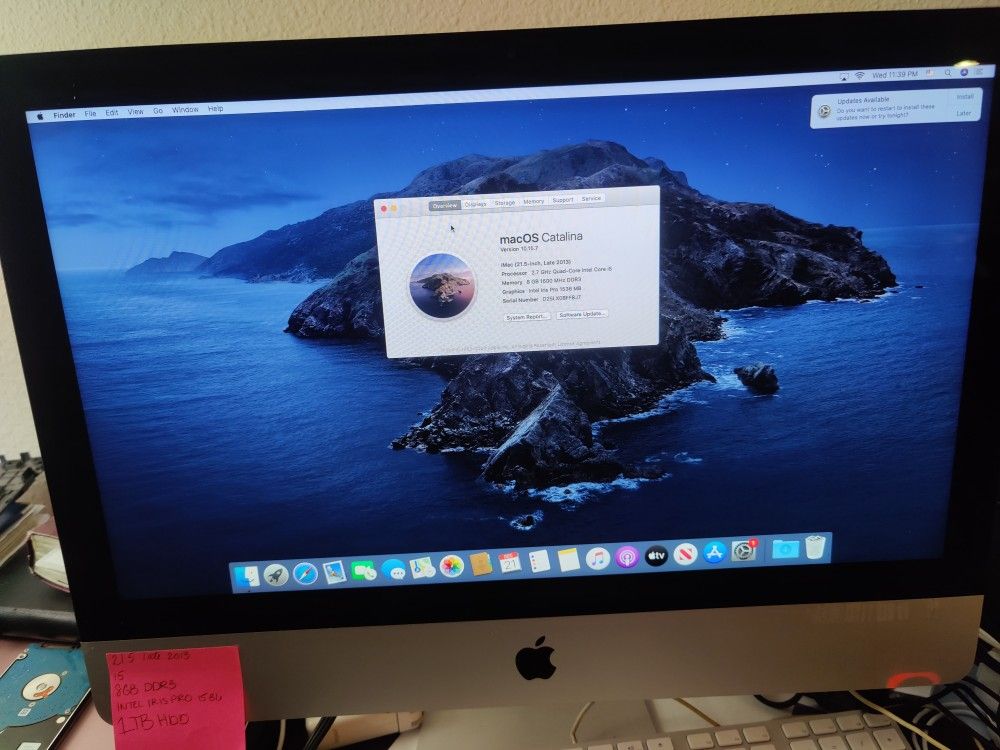
Task: Open Podcasts from the dock
Action: point(627,557)
